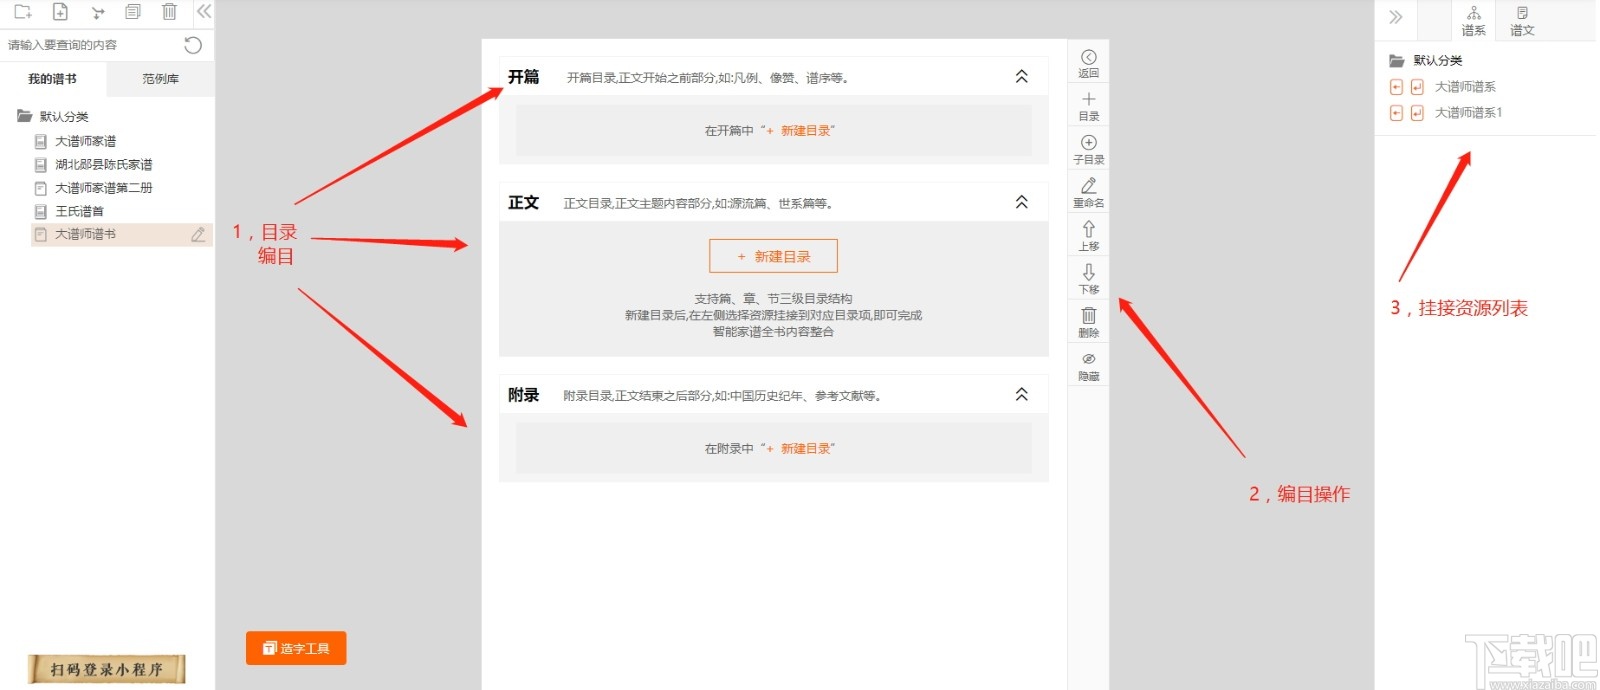Image resolution: width=1600 pixels, height=690 pixels.
Task: Click the 附录 section heading
Action: tap(523, 395)
